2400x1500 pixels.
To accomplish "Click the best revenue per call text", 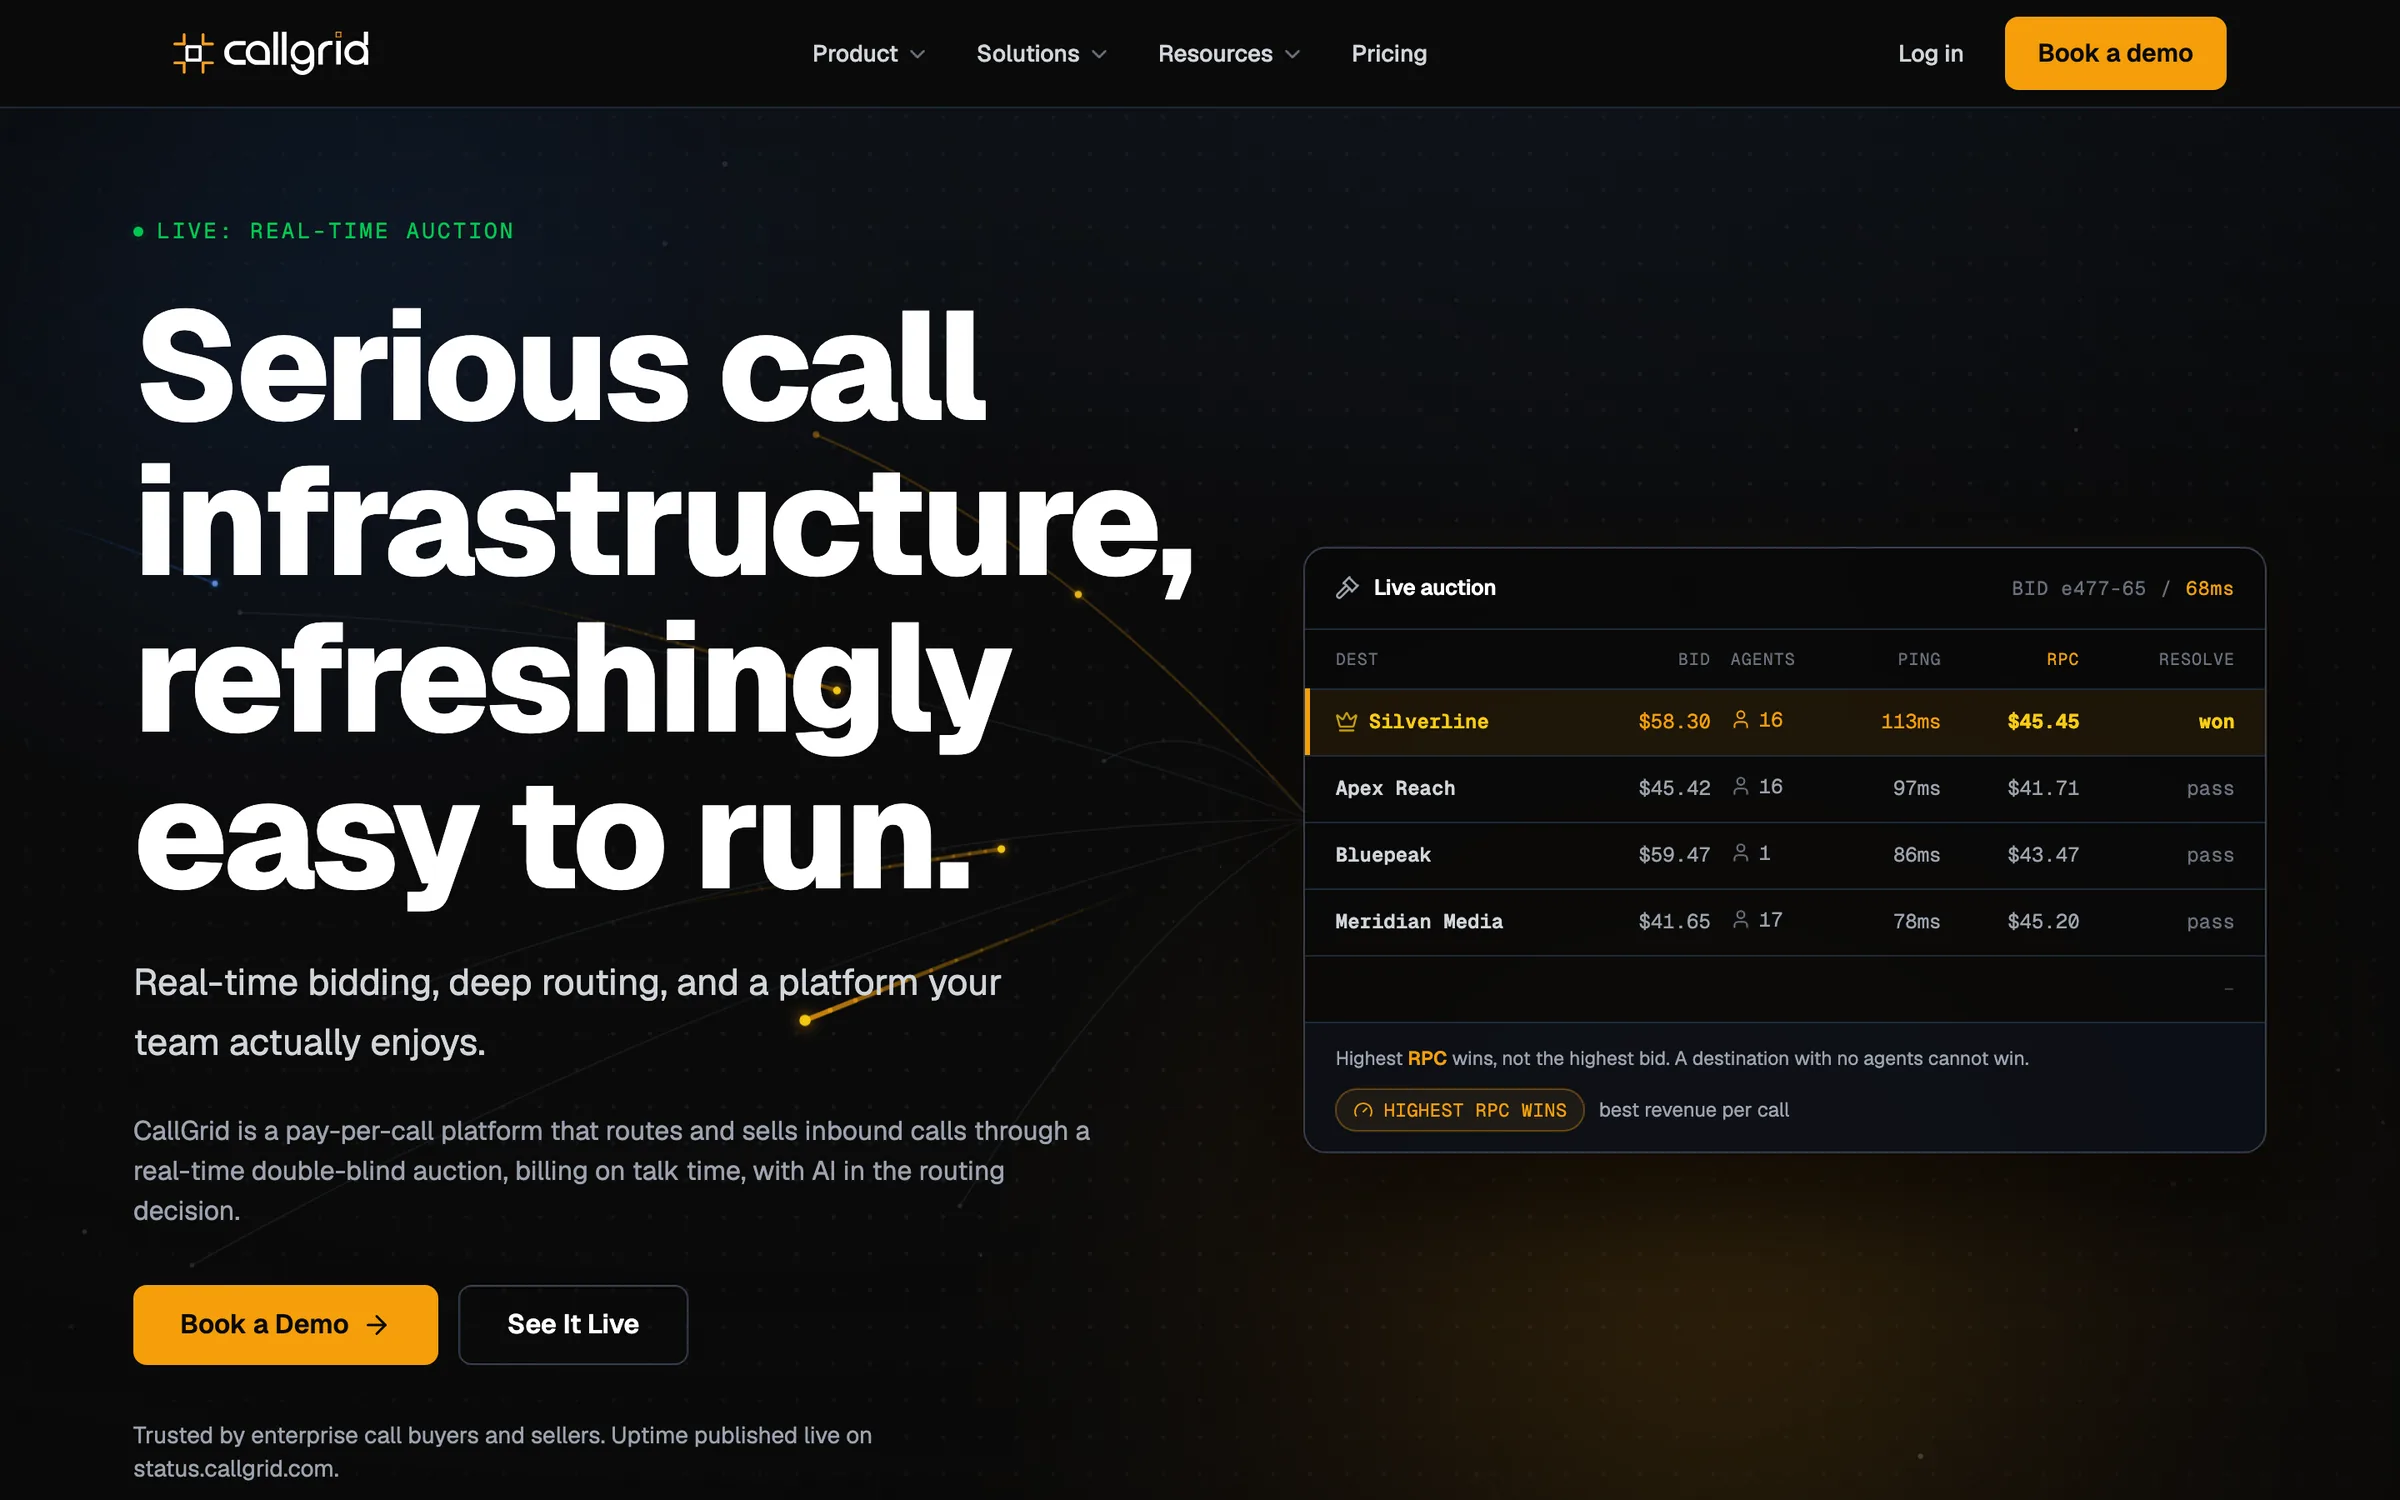I will [1694, 1110].
